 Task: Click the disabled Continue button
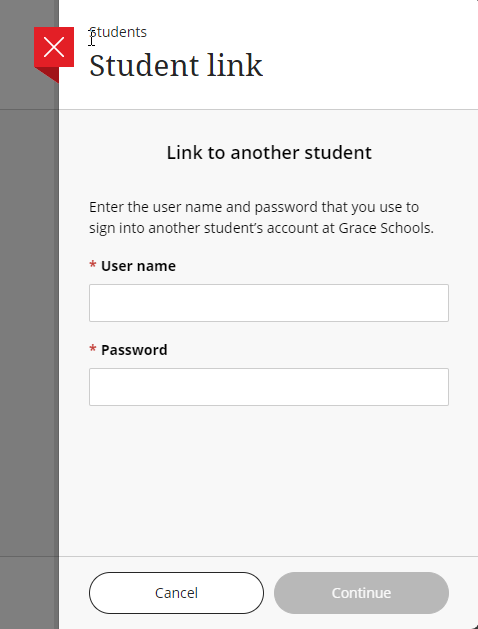(361, 593)
